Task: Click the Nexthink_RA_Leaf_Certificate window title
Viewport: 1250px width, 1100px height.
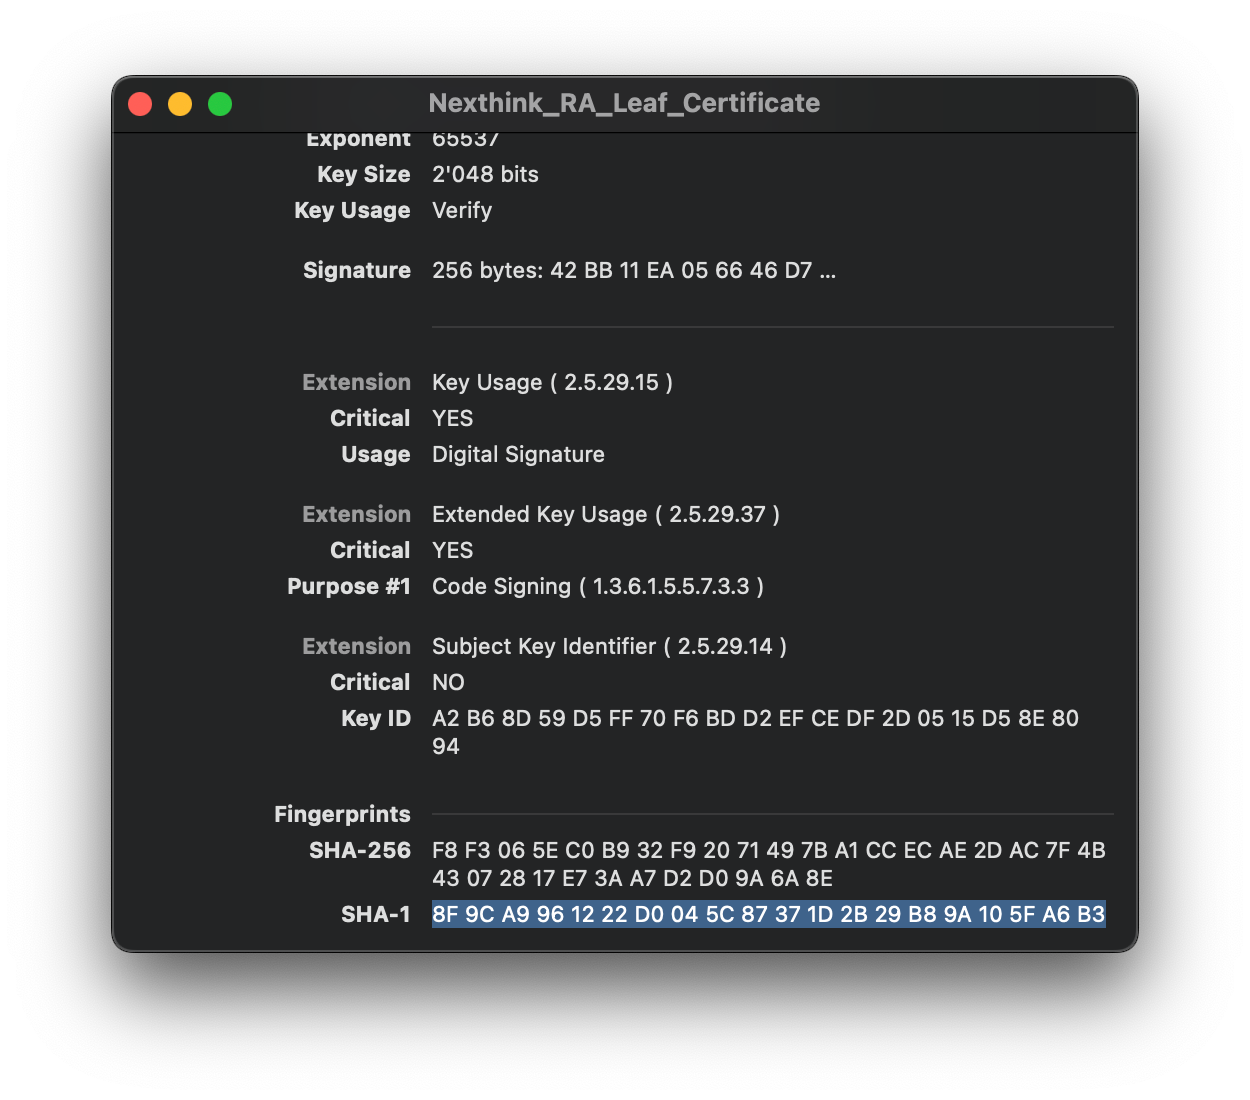Action: tap(624, 103)
